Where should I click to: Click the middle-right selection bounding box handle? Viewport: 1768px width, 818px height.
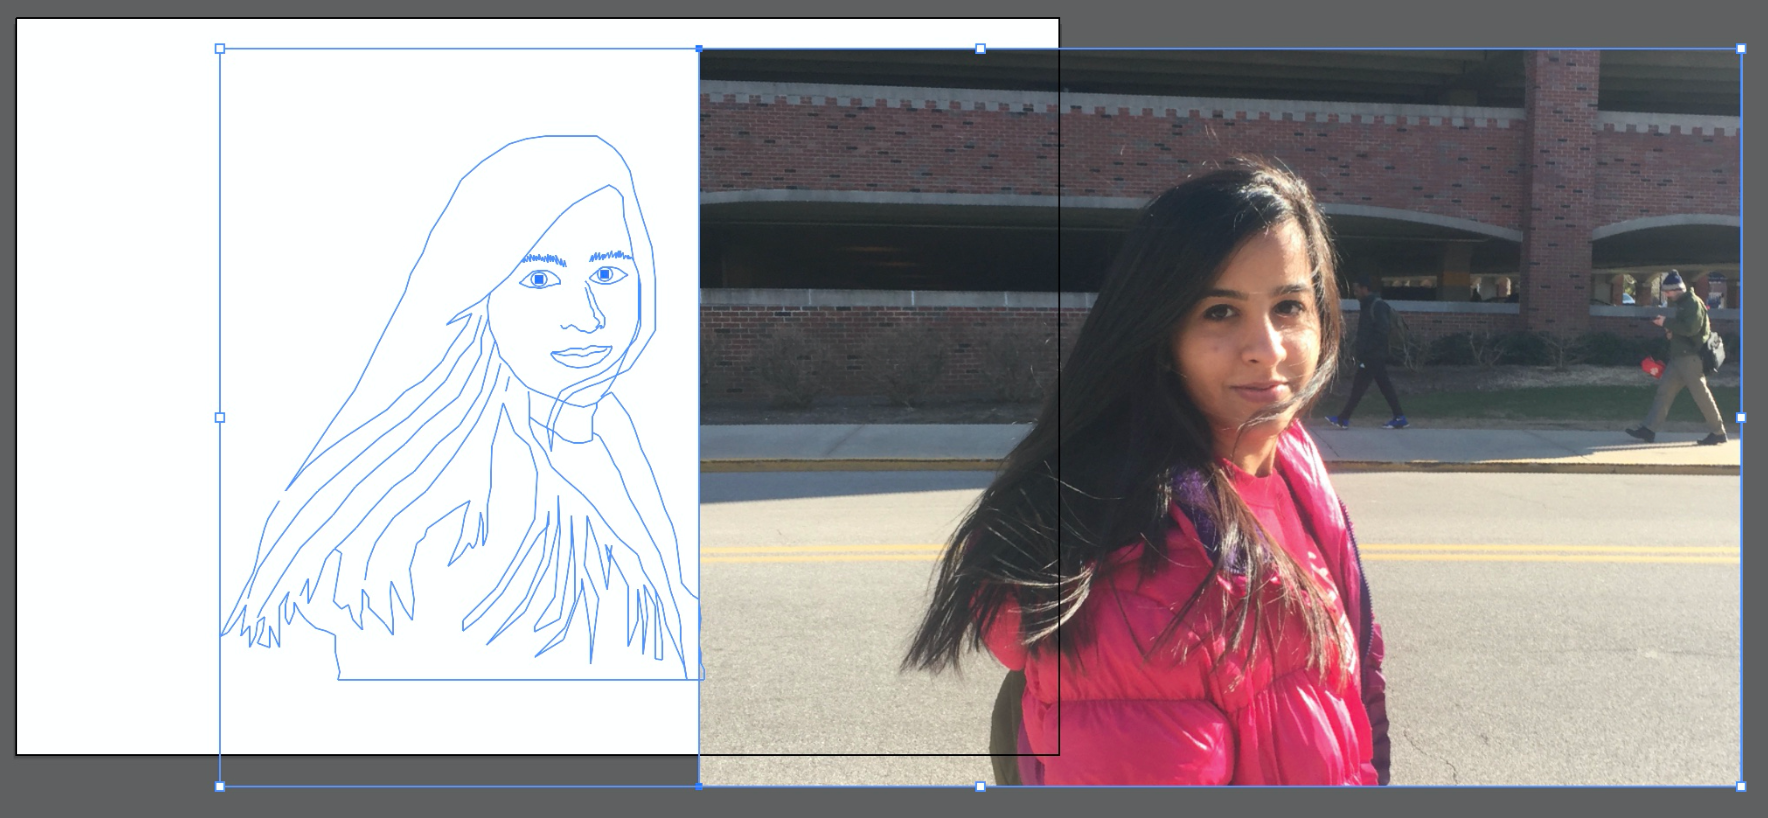pos(1741,417)
